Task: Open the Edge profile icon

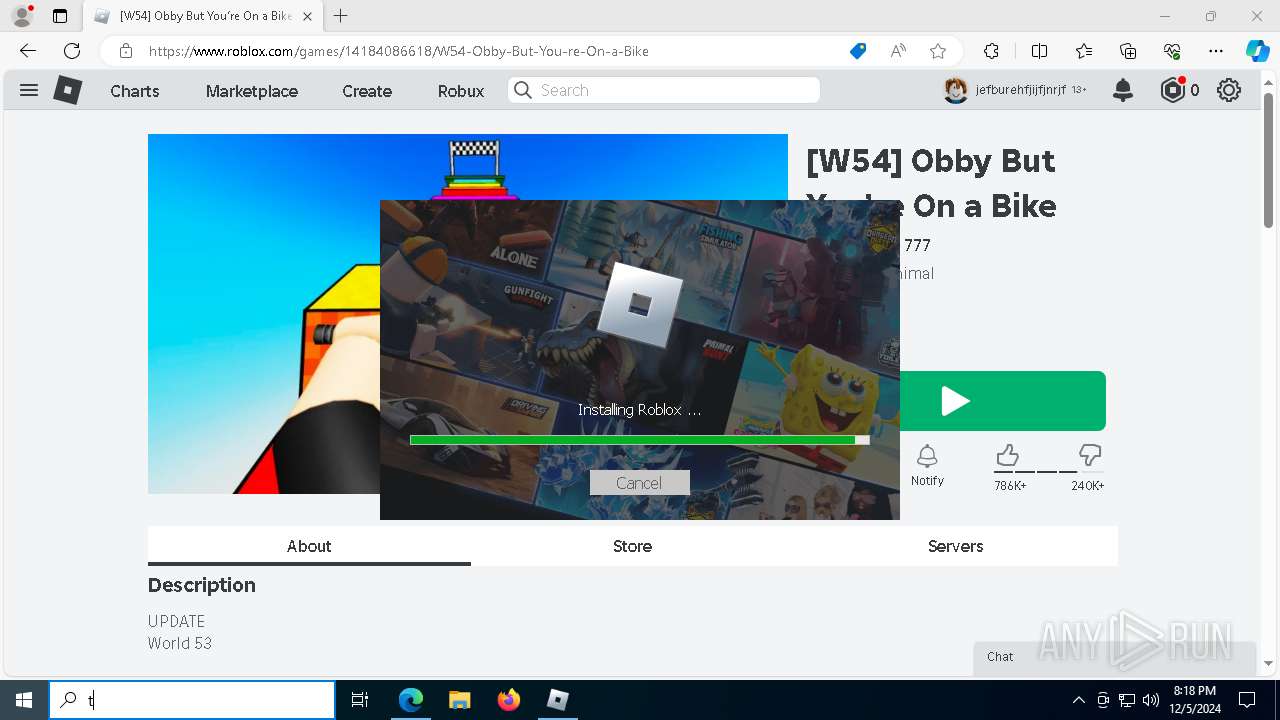Action: tap(22, 16)
